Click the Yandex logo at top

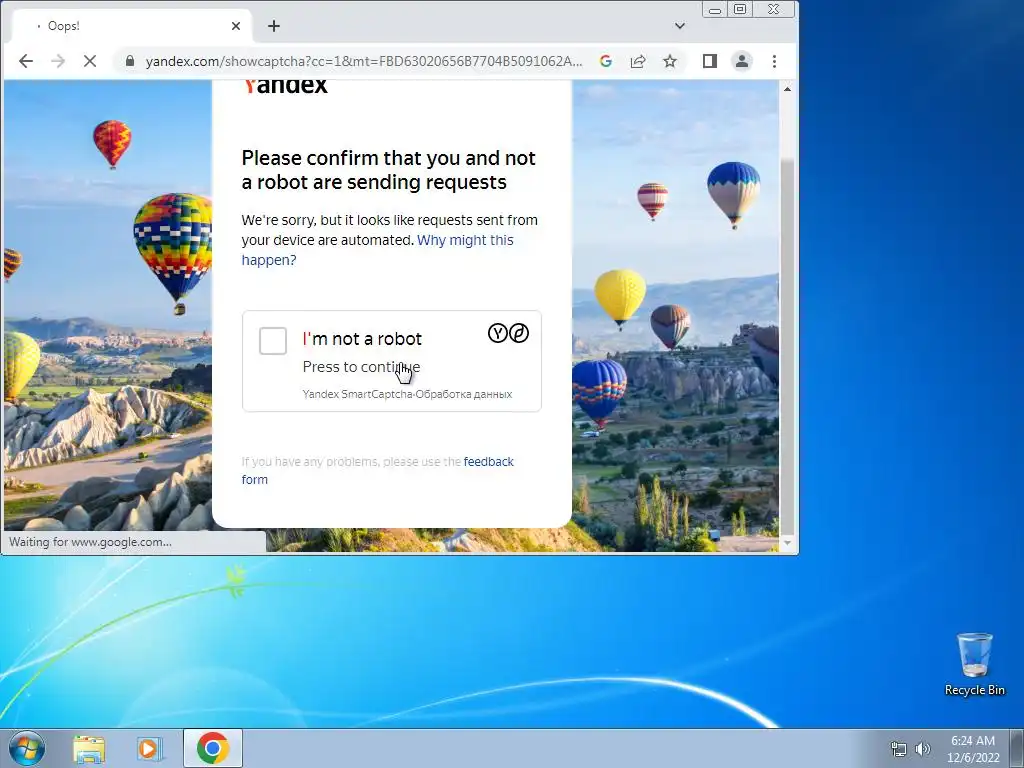tap(285, 86)
